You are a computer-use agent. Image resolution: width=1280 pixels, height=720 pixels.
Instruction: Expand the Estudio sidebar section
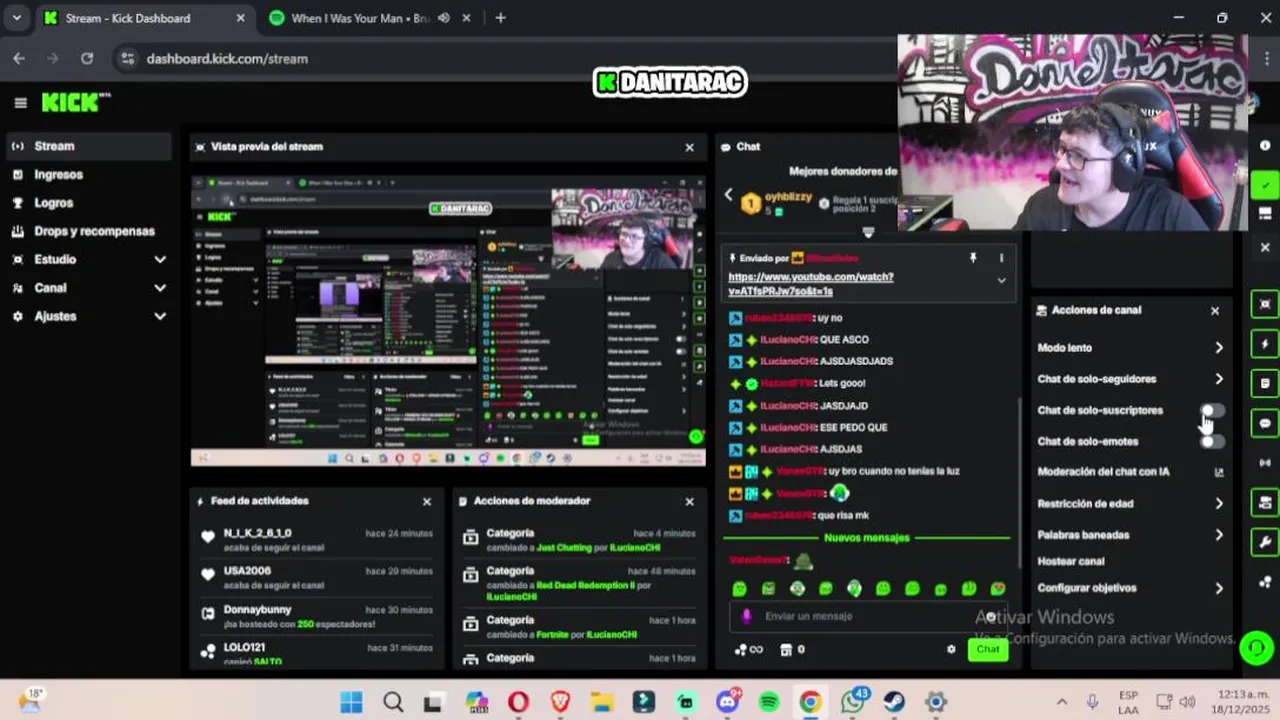tap(87, 259)
